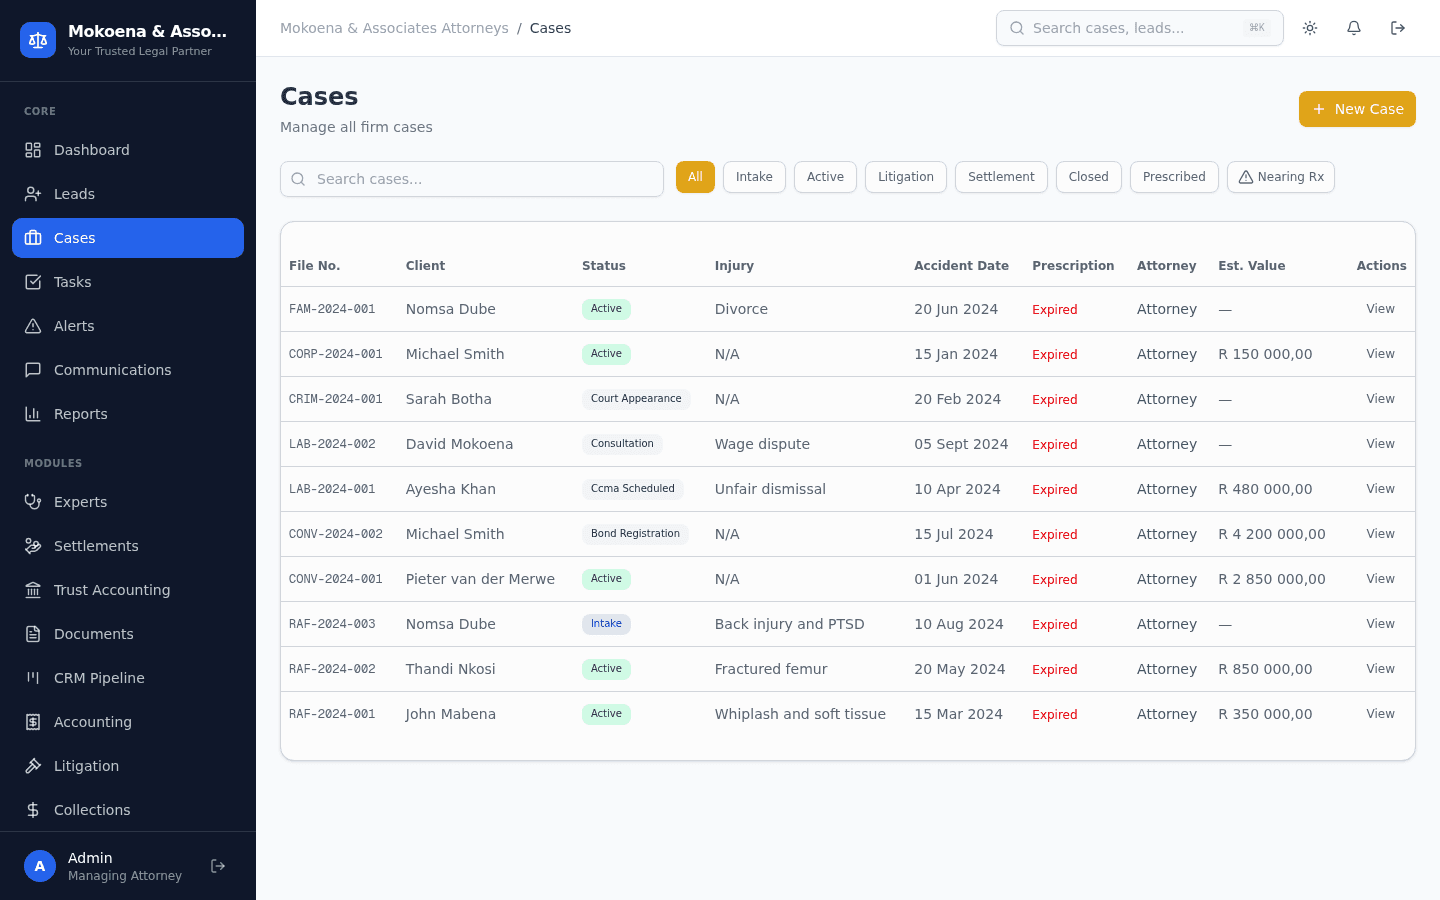Click Bond Registration status badge
This screenshot has height=900, width=1440.
coord(635,534)
